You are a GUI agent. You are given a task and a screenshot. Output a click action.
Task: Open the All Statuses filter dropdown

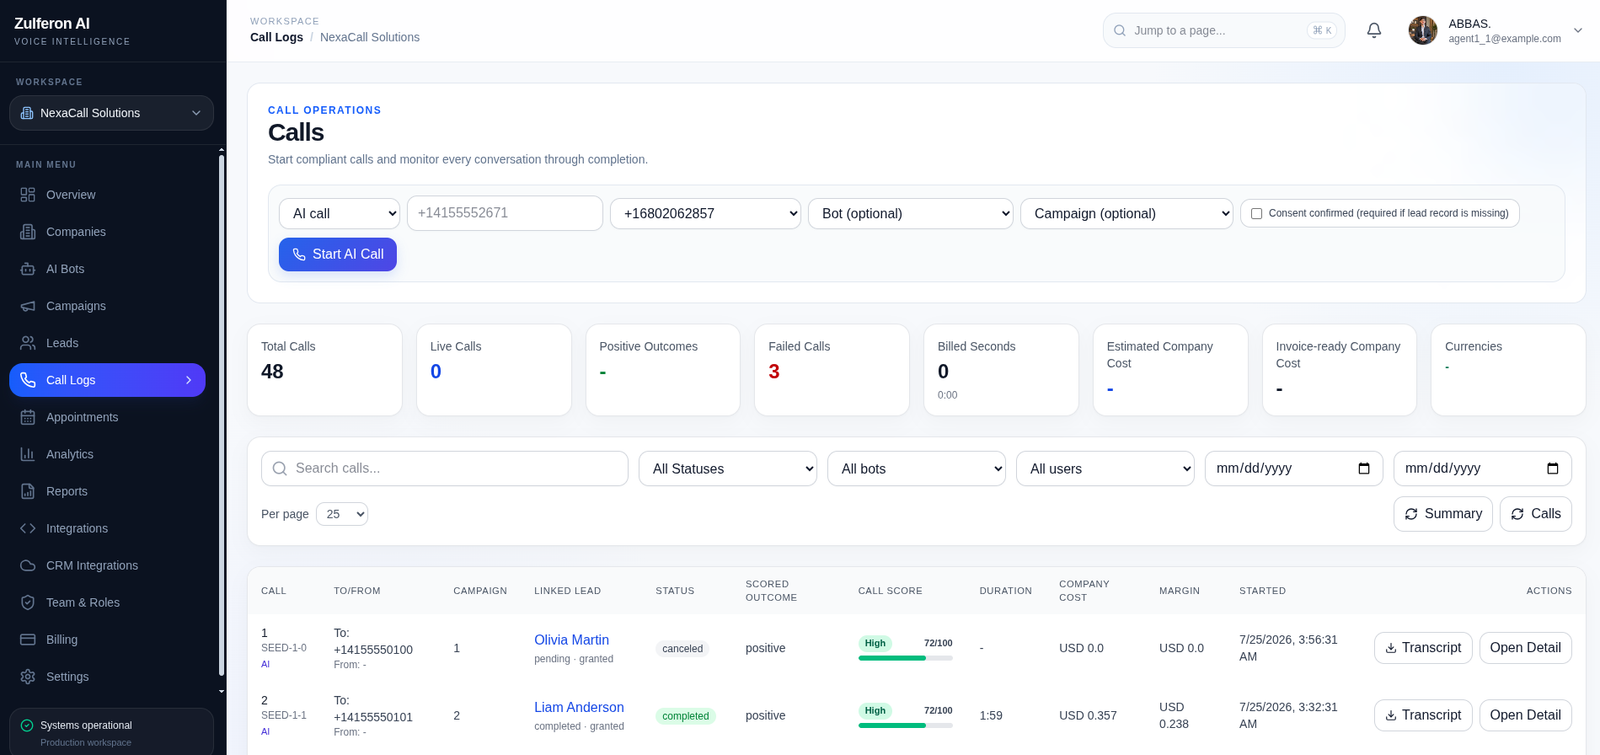[728, 468]
